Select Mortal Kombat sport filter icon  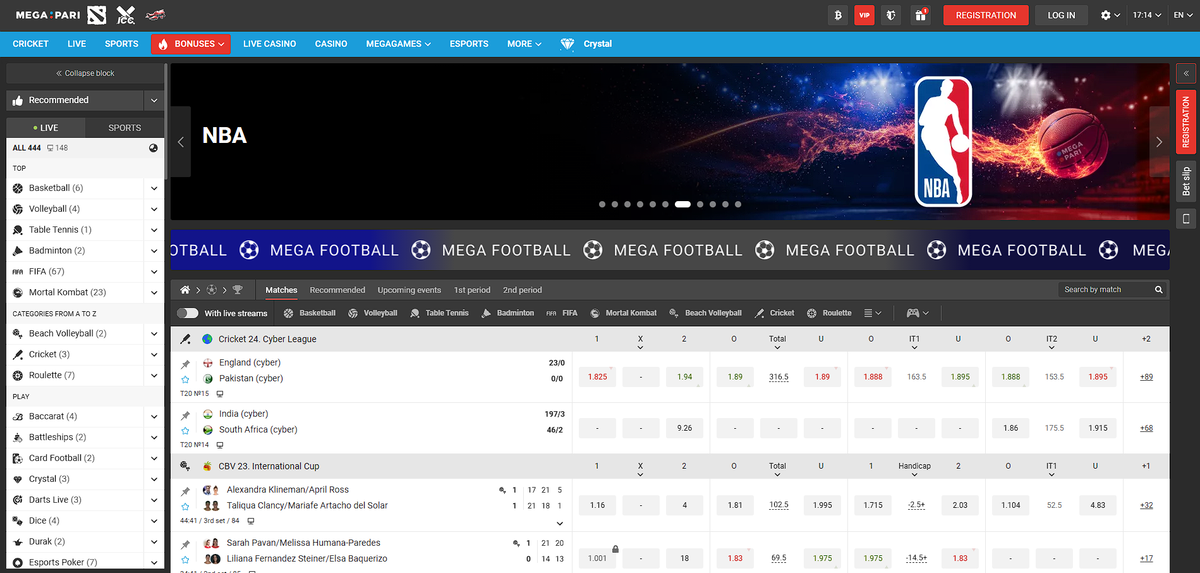pos(594,313)
